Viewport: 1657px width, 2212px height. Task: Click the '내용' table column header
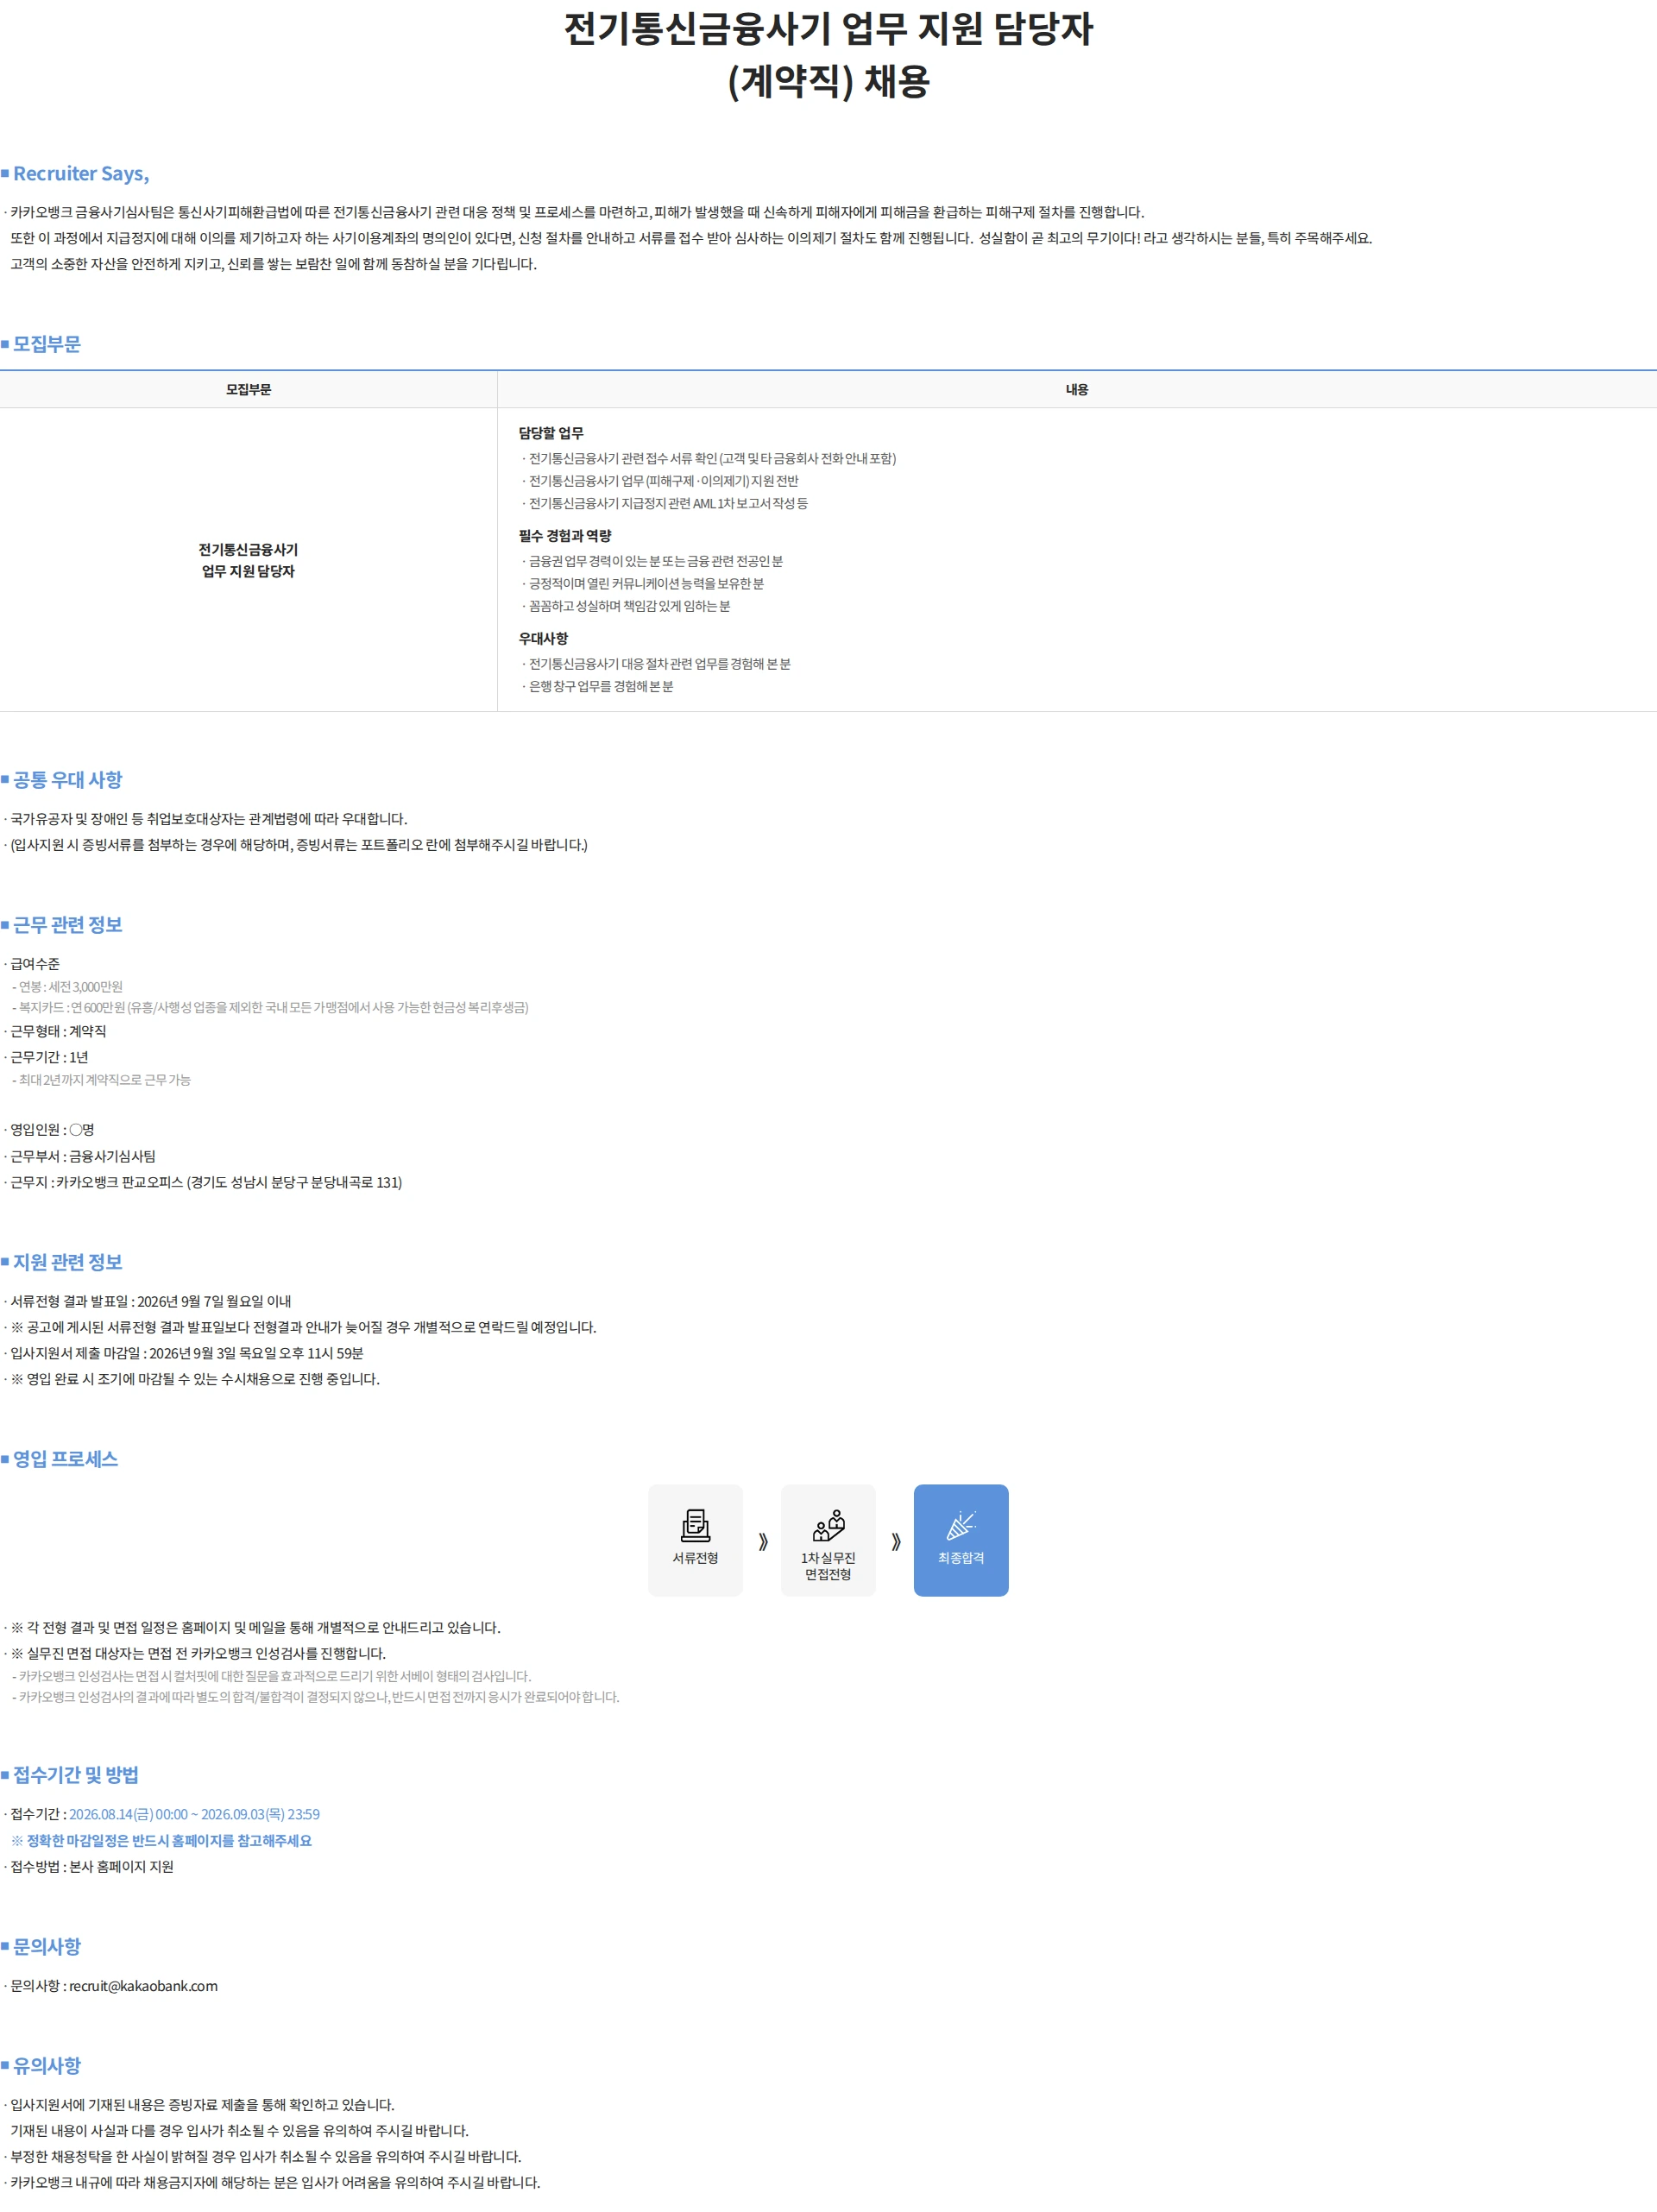click(1077, 389)
